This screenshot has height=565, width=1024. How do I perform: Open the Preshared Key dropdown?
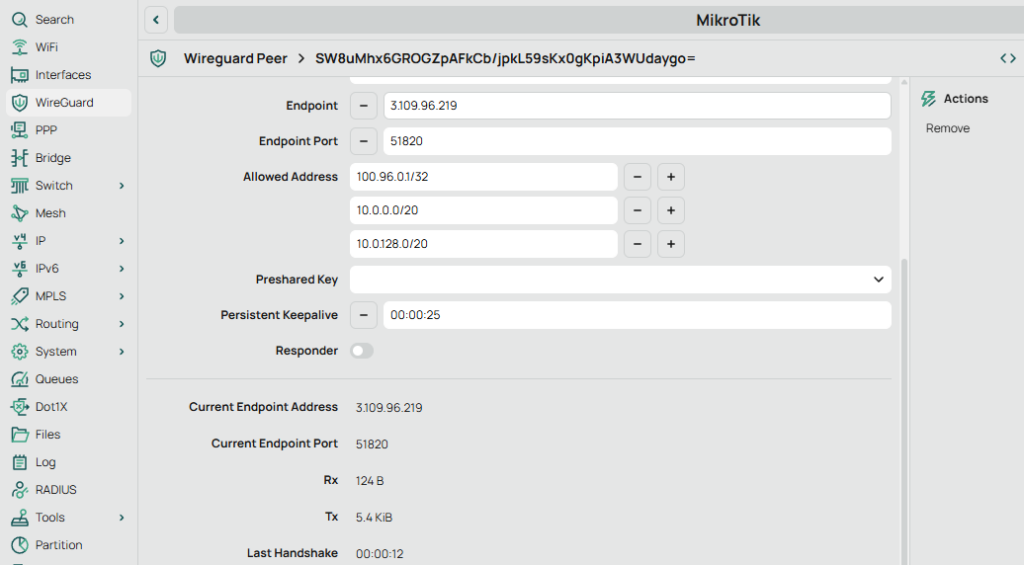[x=878, y=280]
